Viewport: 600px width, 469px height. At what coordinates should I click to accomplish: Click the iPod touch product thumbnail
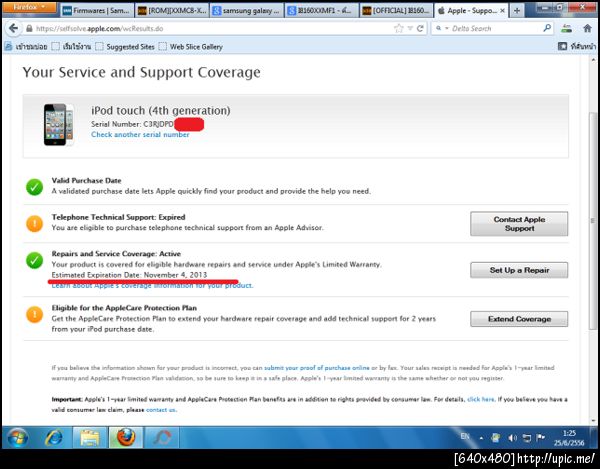pyautogui.click(x=58, y=124)
